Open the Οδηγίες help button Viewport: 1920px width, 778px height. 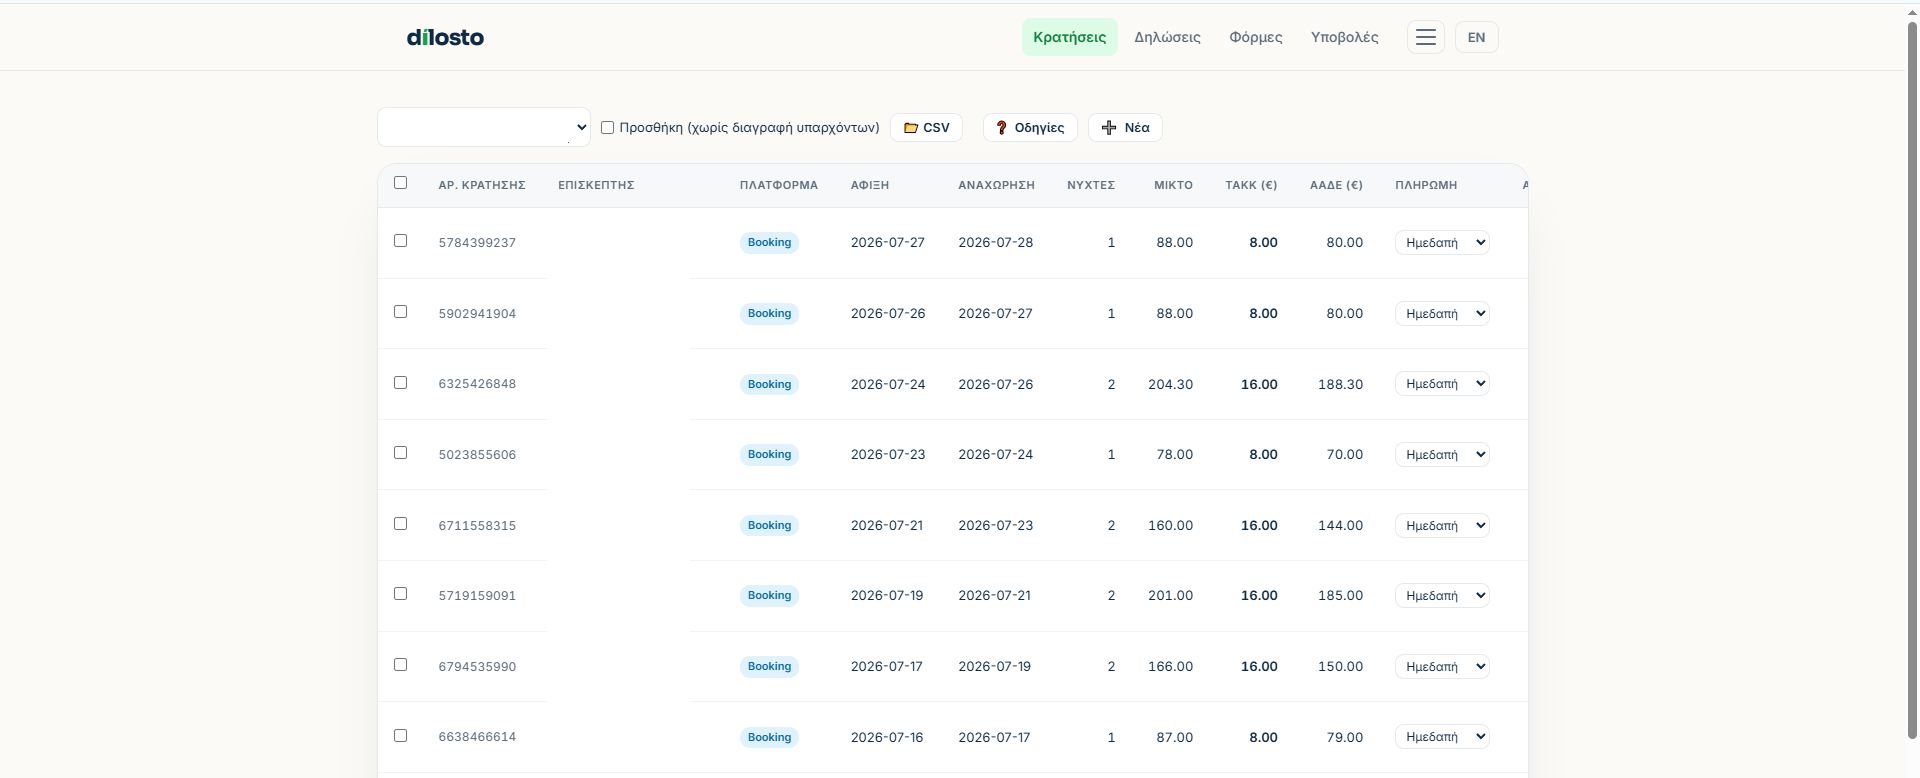pos(1030,127)
